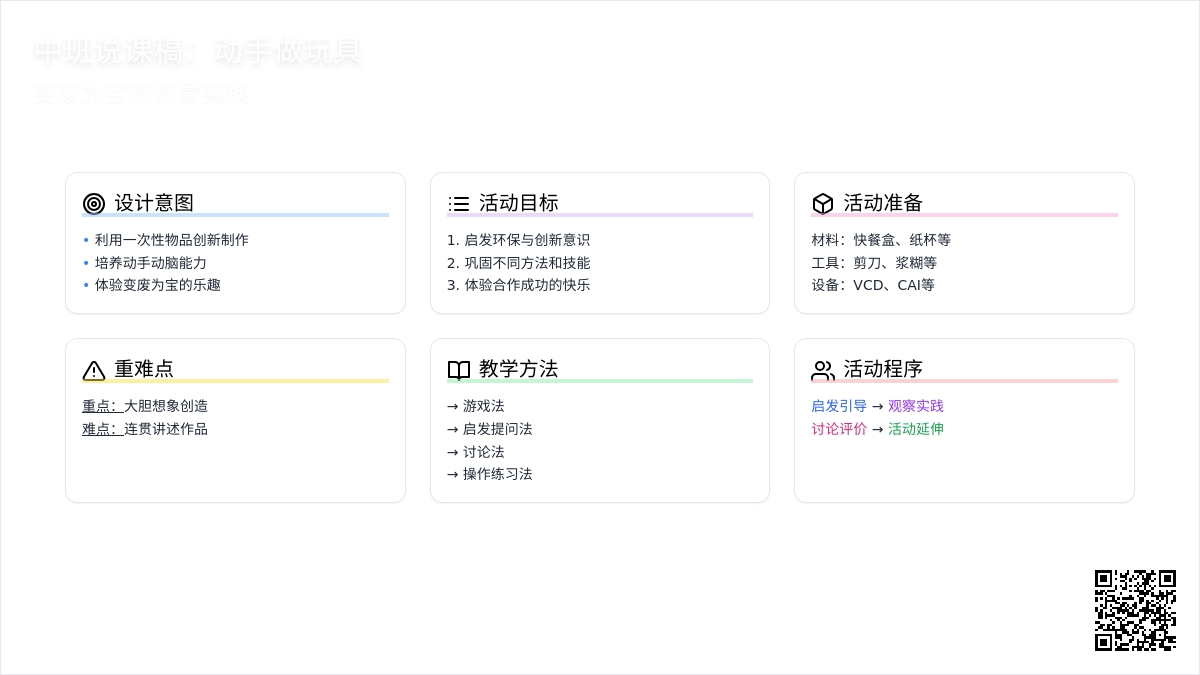Click the users icon beside 活动程序
Viewport: 1200px width, 675px height.
pos(823,370)
